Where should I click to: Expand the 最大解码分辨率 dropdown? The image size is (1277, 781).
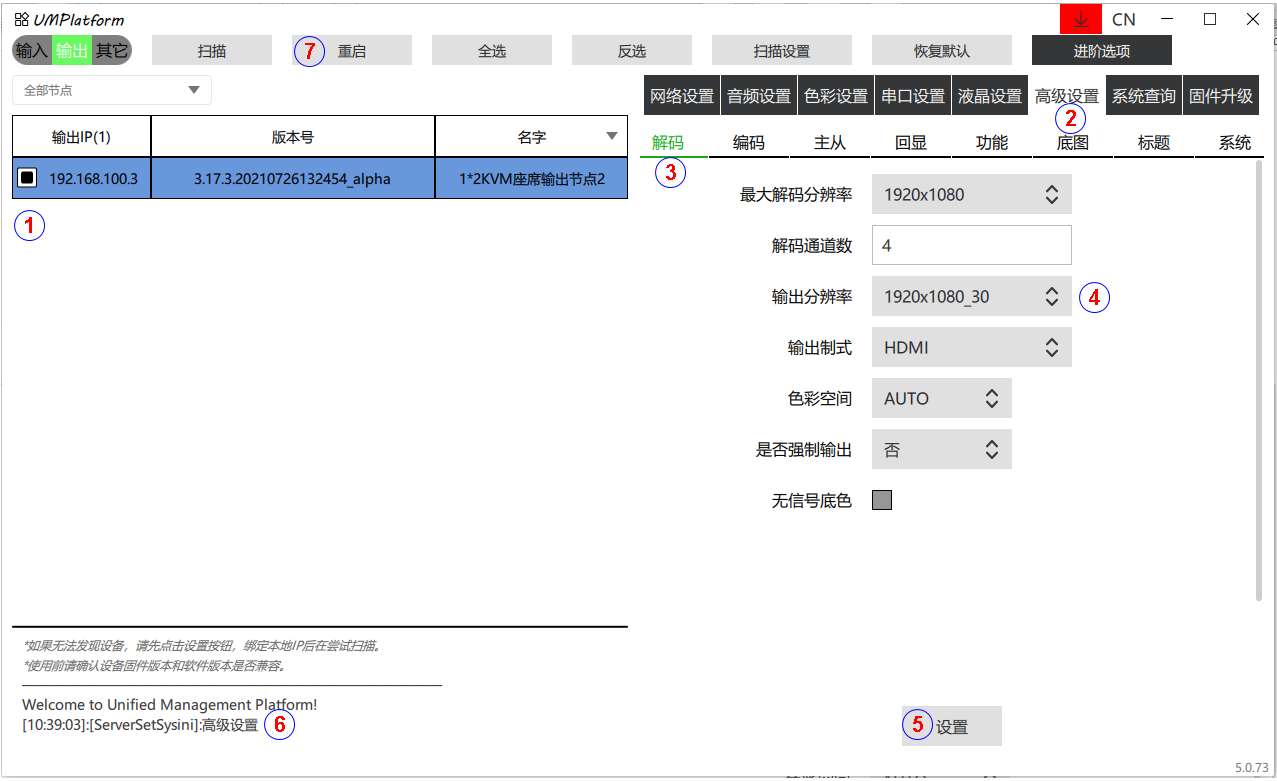click(971, 194)
